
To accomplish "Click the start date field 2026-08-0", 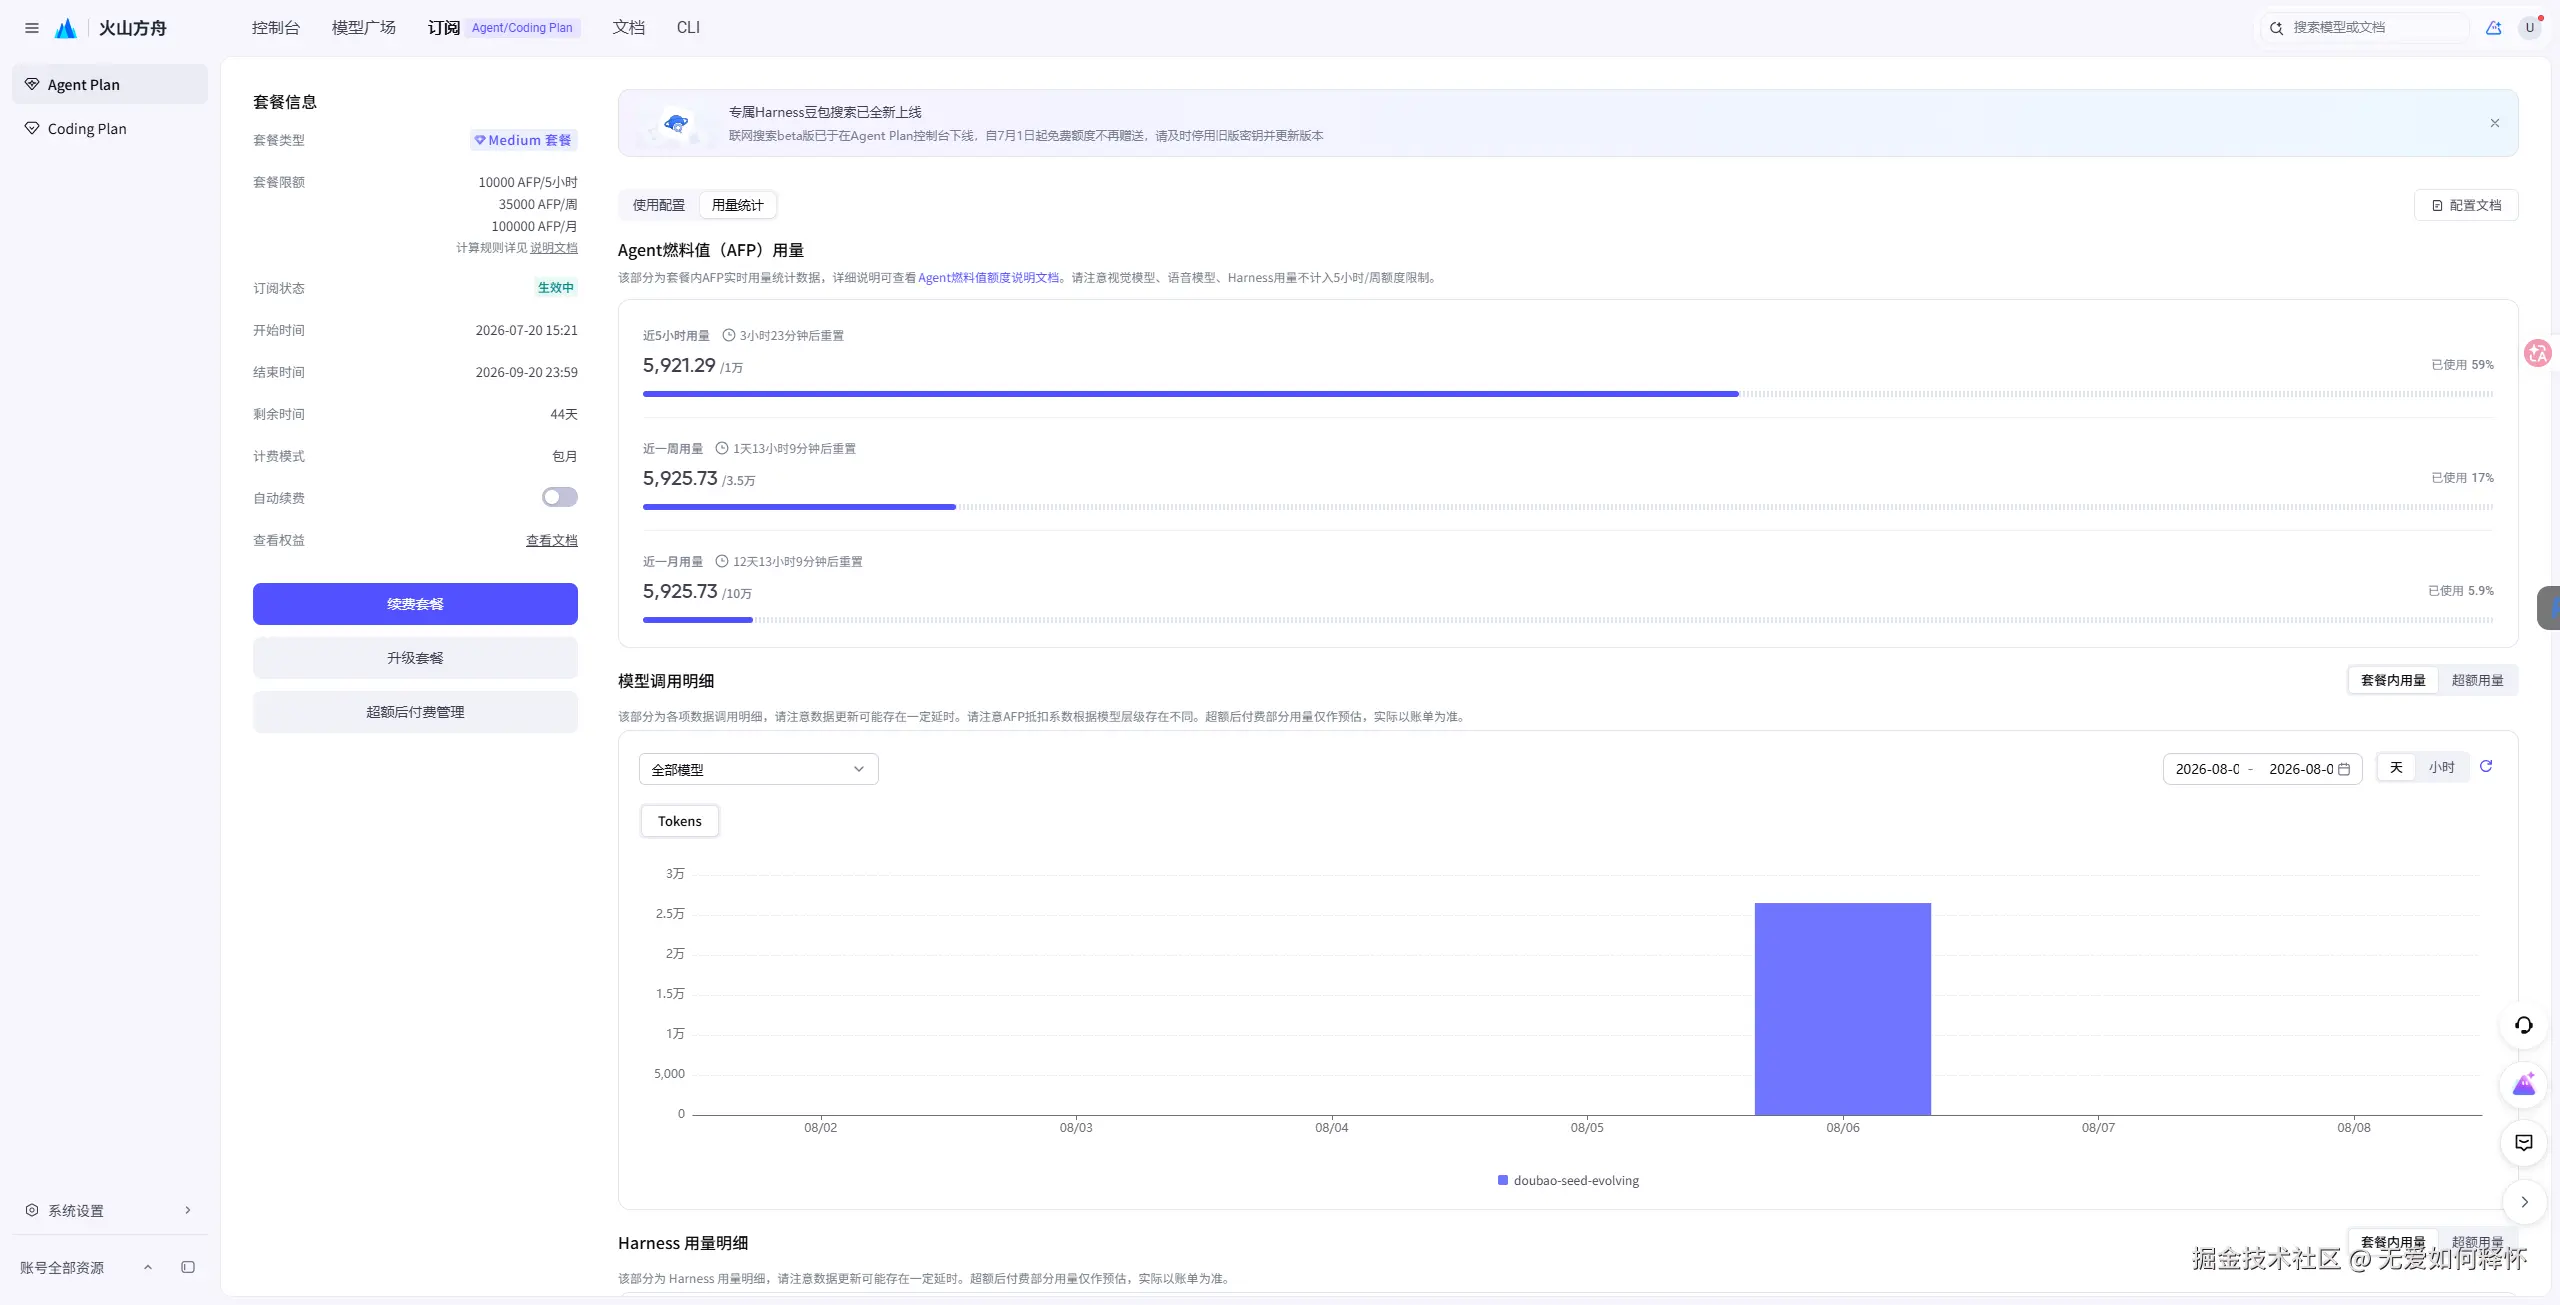I will click(x=2208, y=769).
